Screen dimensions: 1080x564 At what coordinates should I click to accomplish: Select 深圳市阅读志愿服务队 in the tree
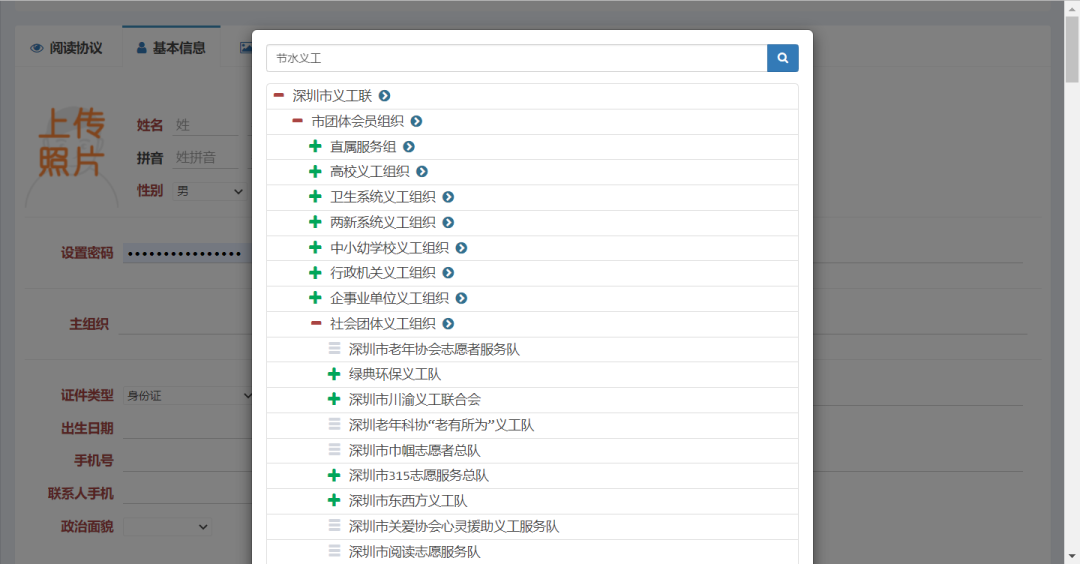click(415, 552)
